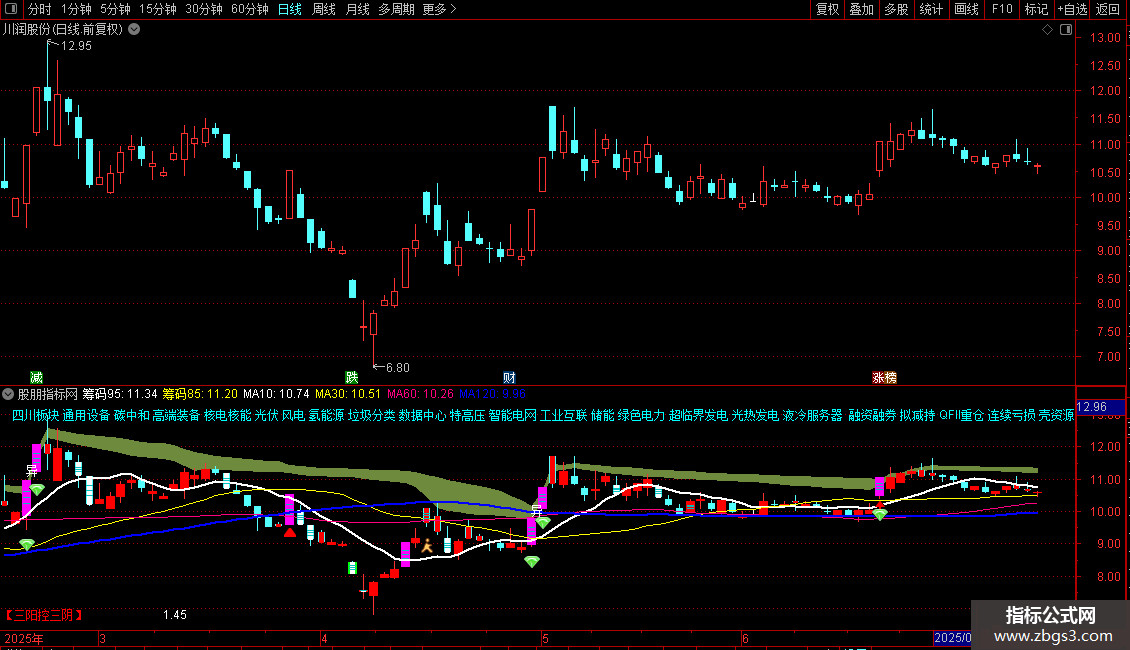Toggle the right side panel icon
1130x650 pixels.
1066,30
